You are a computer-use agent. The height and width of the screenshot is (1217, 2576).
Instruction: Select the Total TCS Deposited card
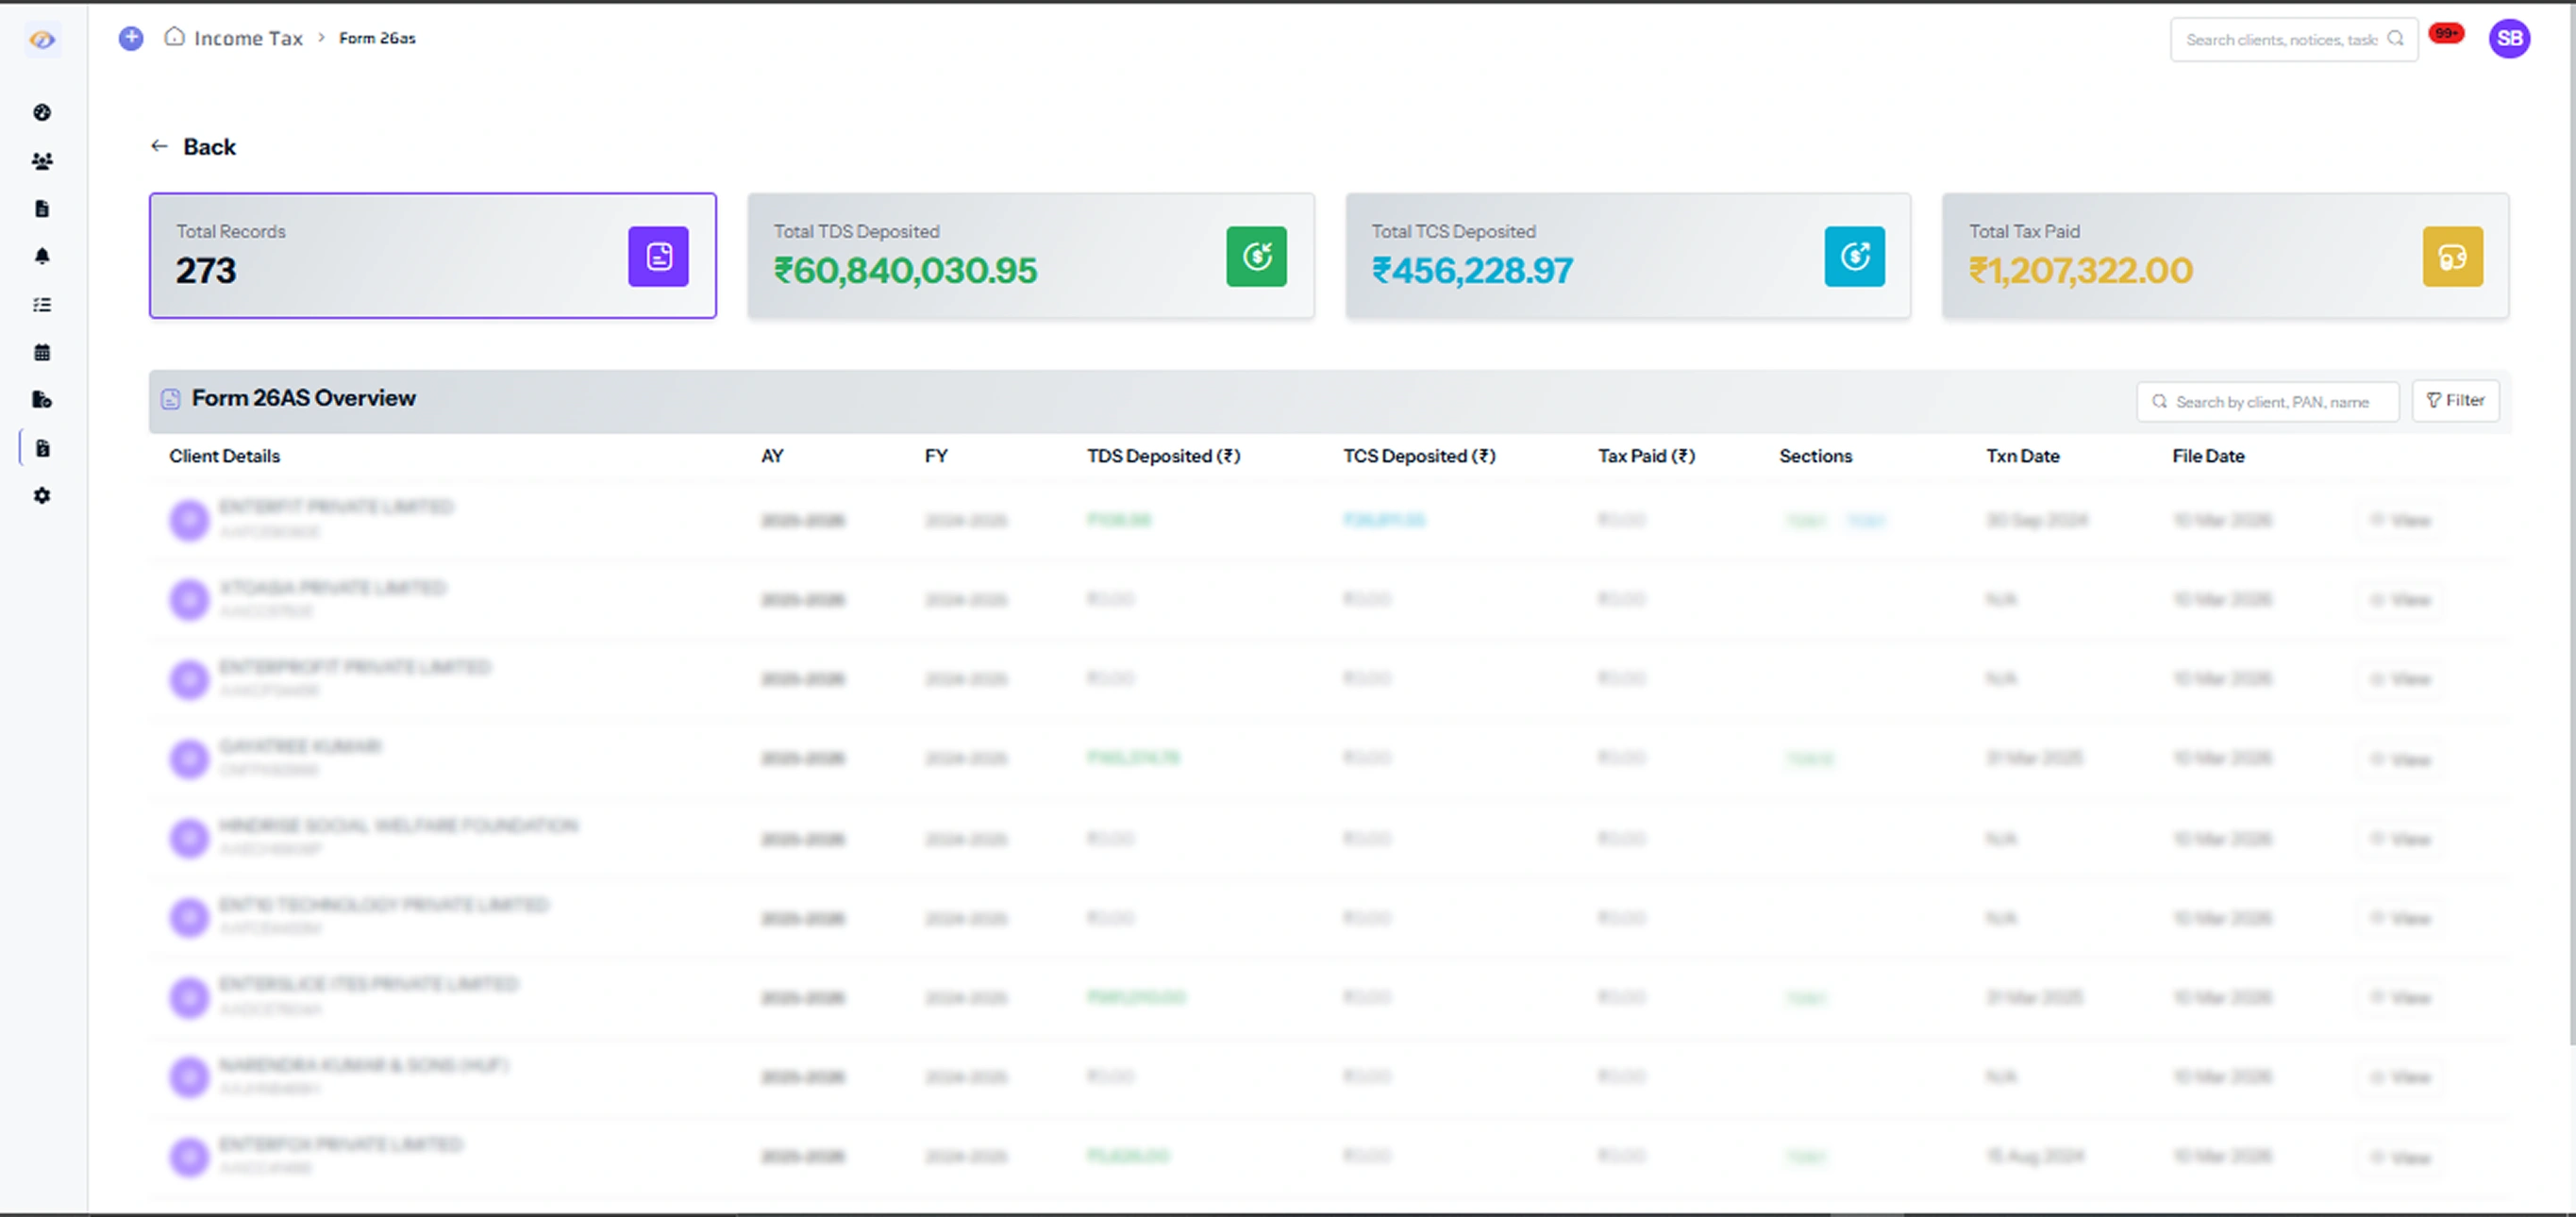1627,256
